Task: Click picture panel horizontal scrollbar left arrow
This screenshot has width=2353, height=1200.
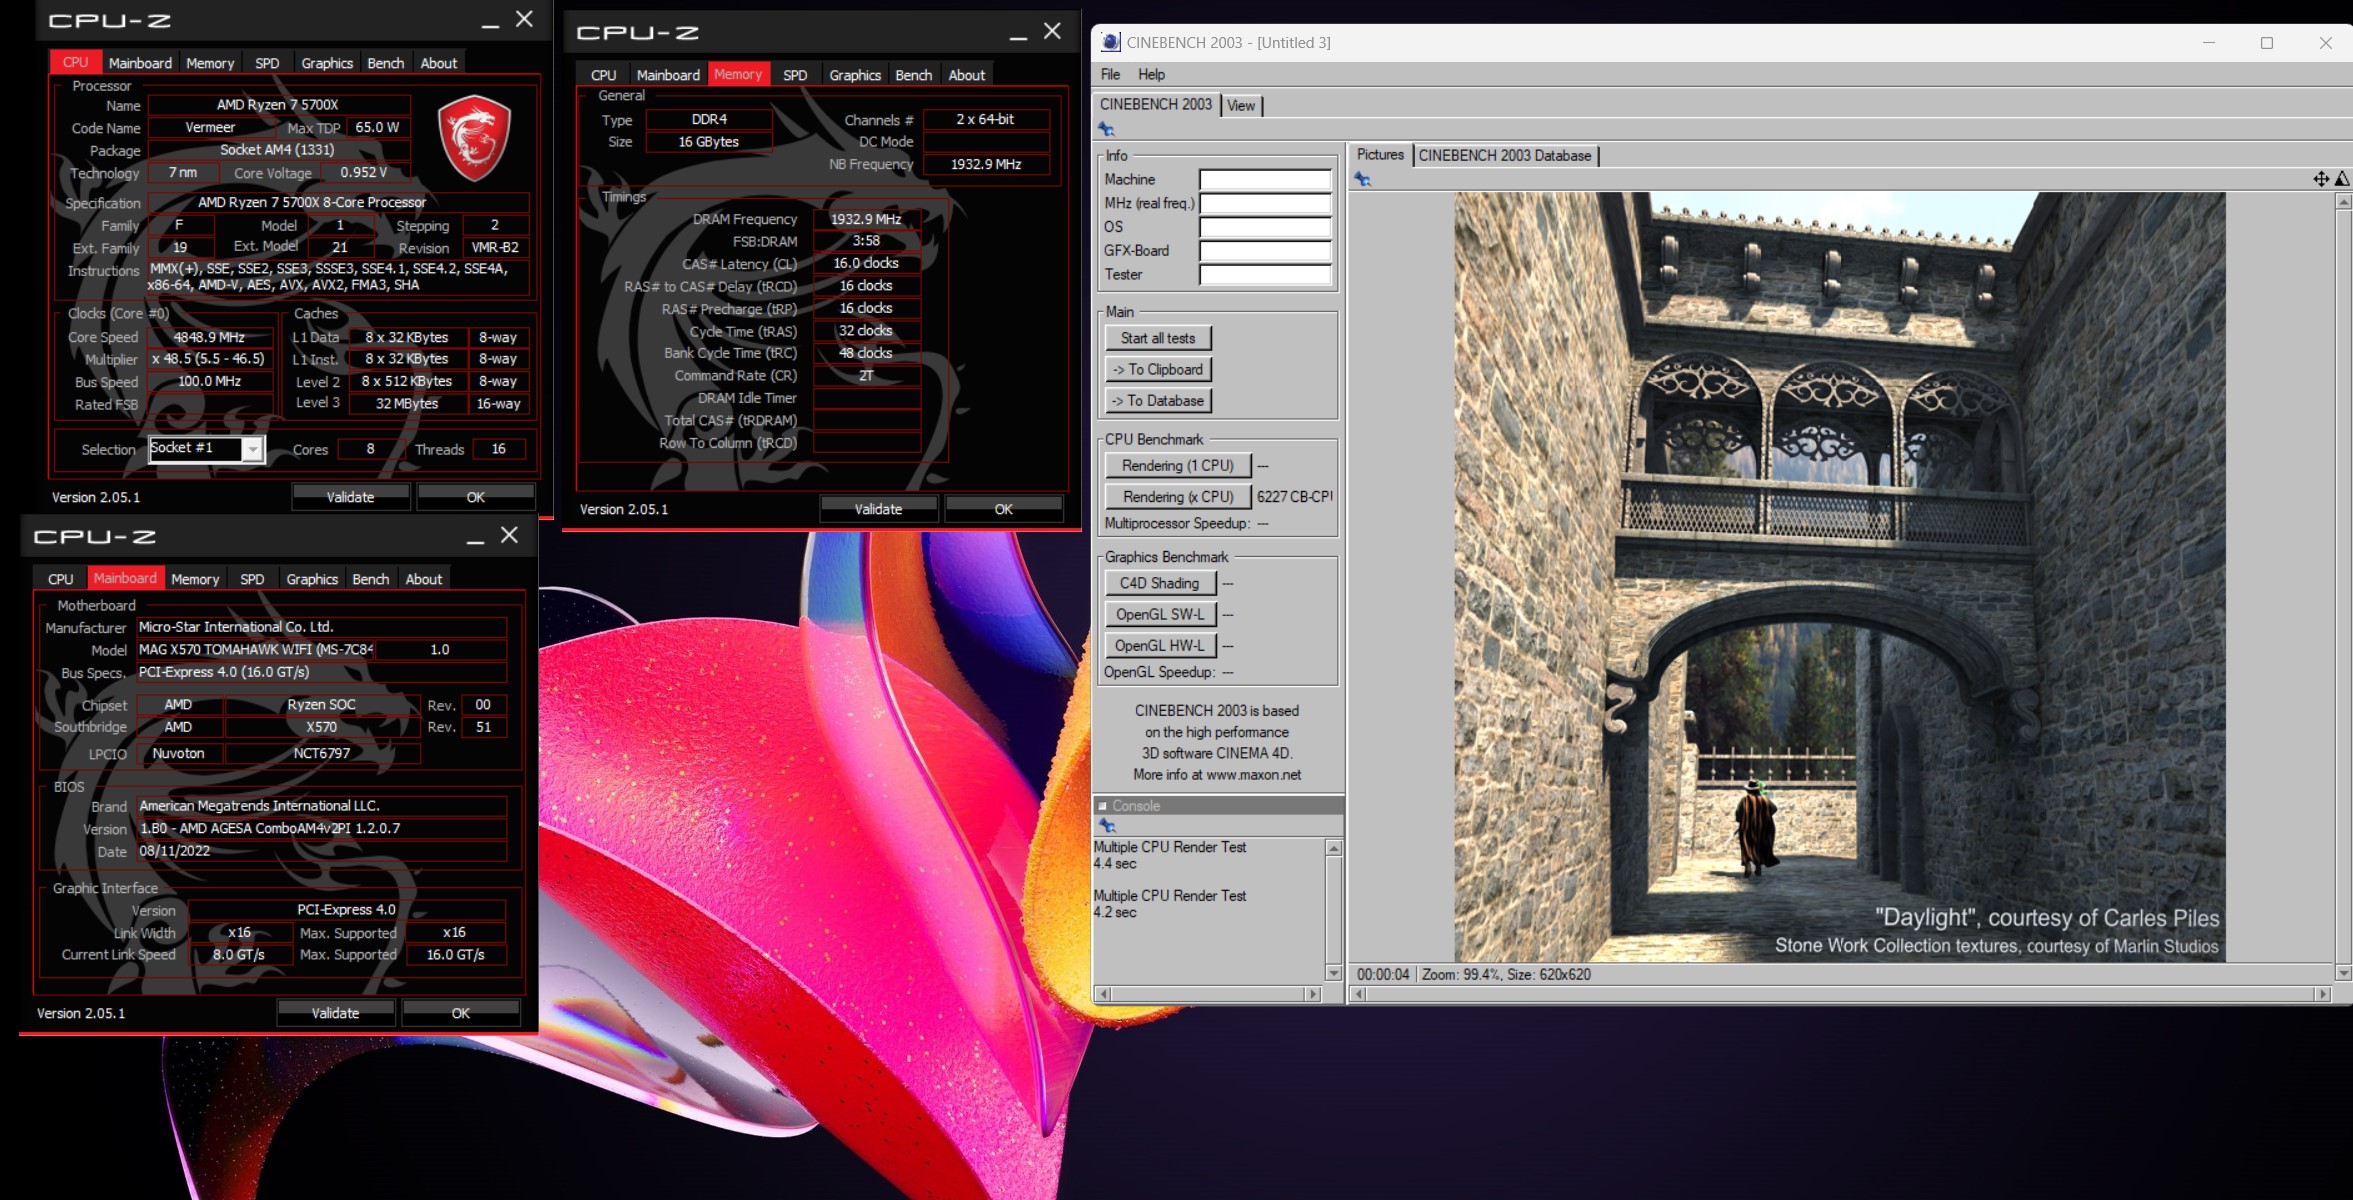Action: pos(1357,994)
